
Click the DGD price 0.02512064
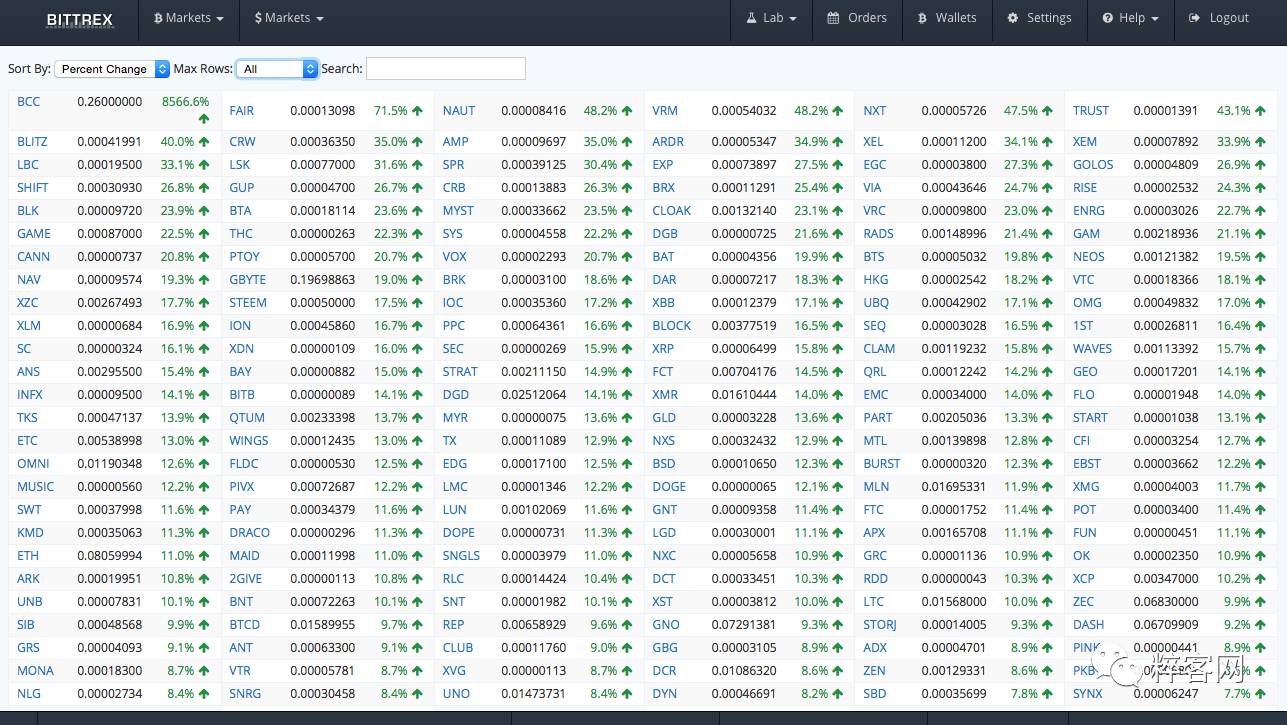(534, 395)
